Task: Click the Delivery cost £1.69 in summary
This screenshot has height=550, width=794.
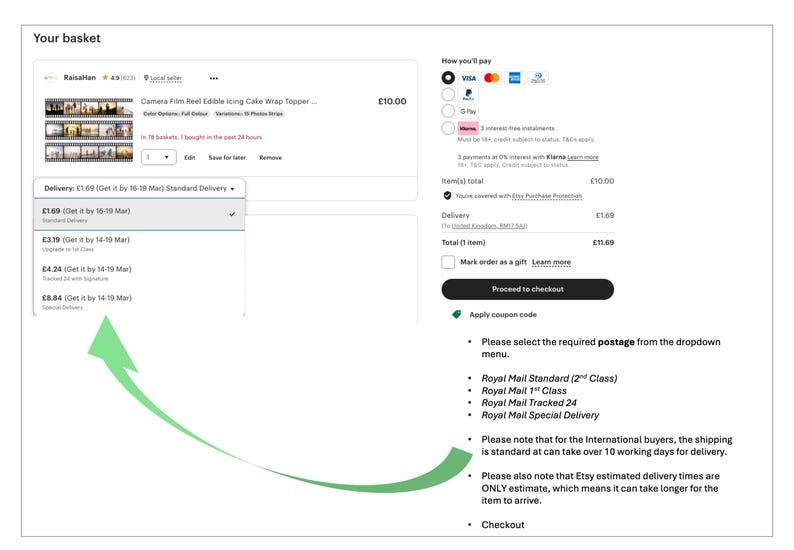Action: [x=605, y=215]
